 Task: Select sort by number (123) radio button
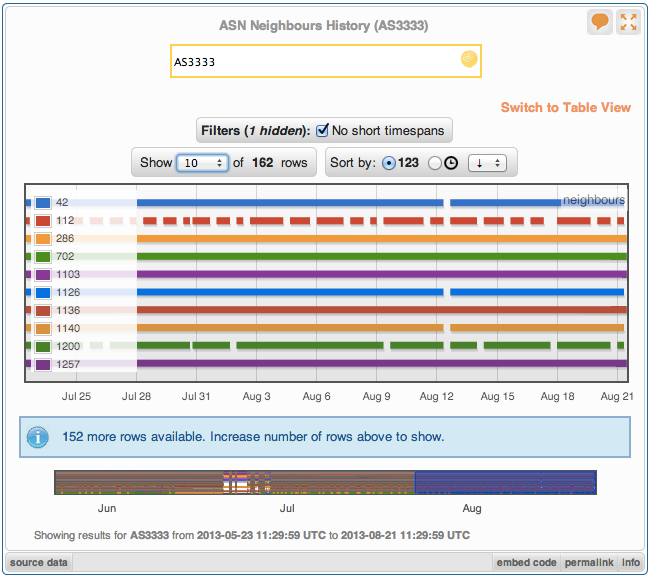[x=389, y=163]
